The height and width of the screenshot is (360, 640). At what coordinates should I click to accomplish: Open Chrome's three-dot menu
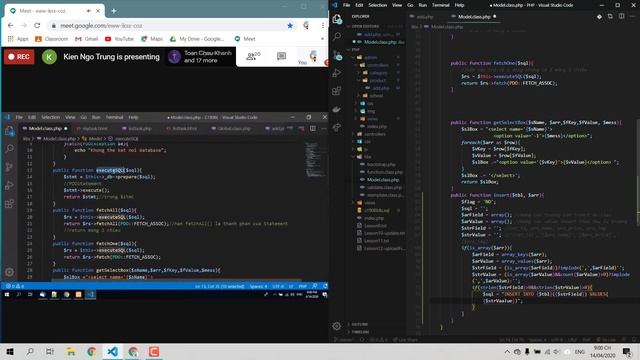322,25
